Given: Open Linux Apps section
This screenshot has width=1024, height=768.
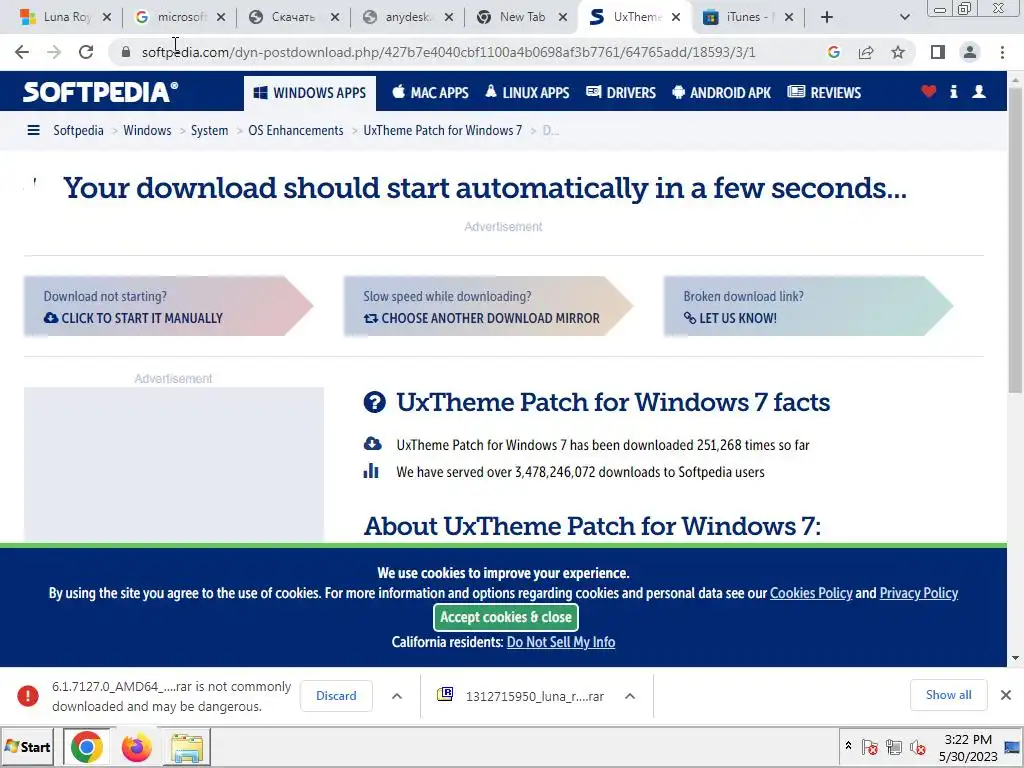Looking at the screenshot, I should coord(527,93).
